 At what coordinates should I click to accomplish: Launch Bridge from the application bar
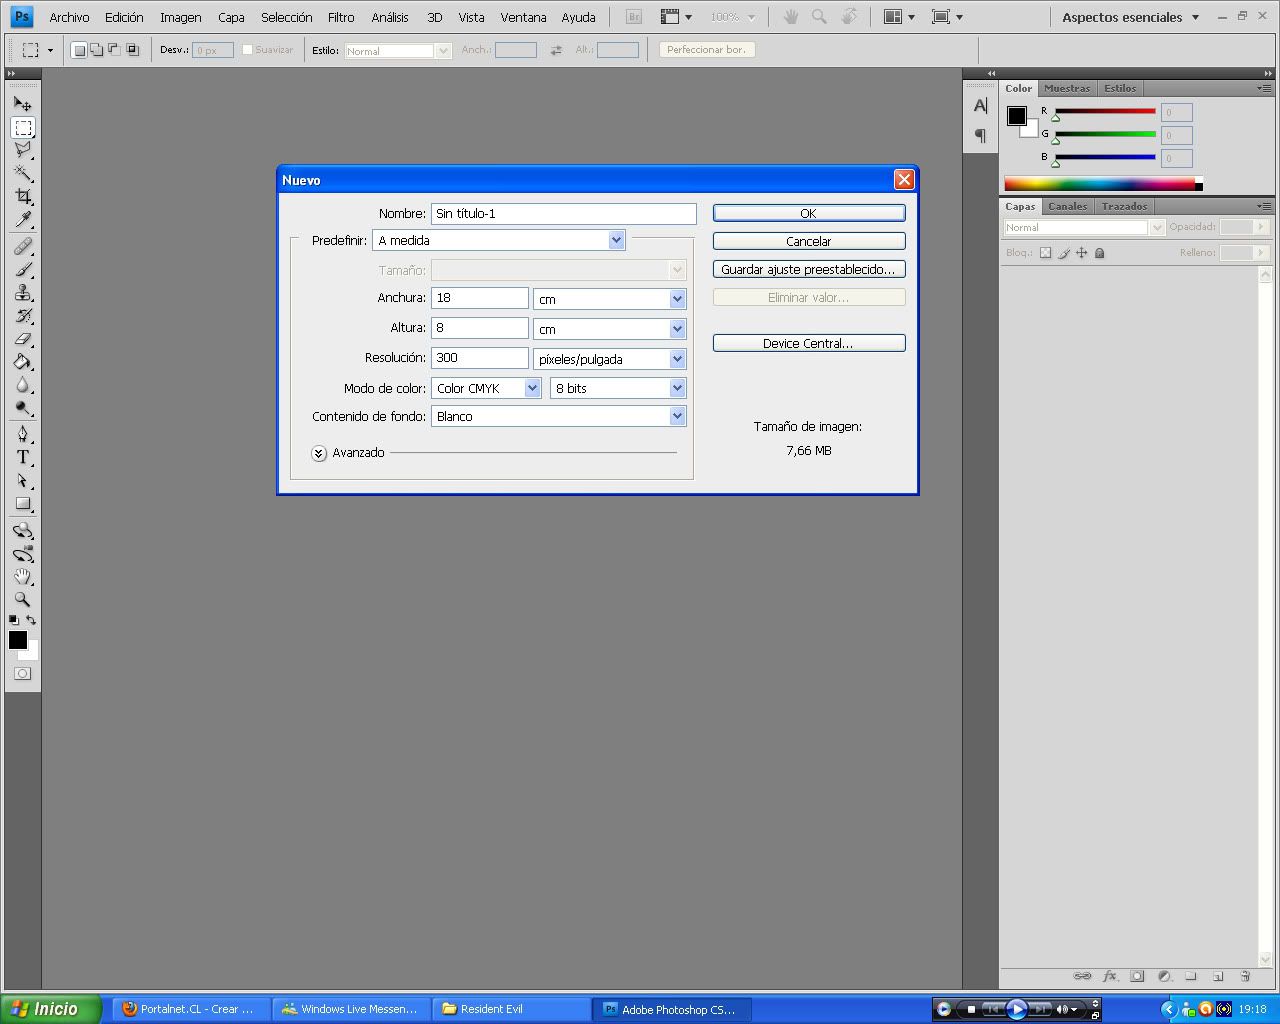pyautogui.click(x=633, y=17)
